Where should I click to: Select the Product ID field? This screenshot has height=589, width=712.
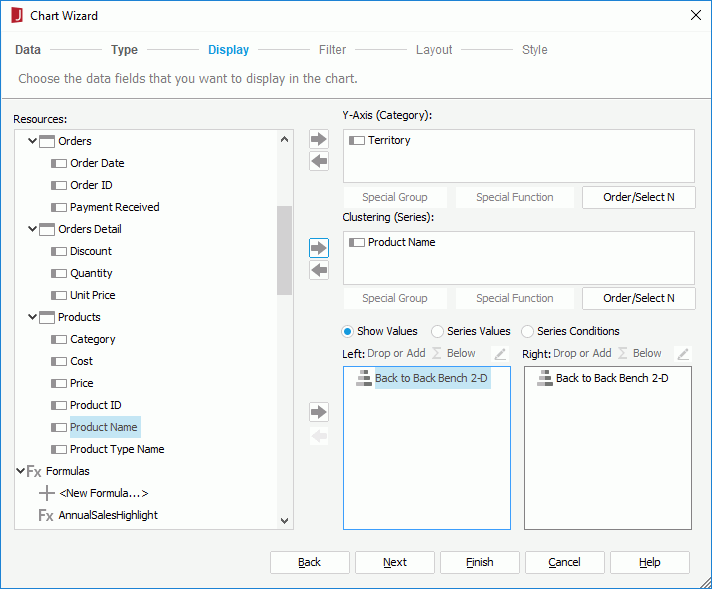[x=95, y=406]
